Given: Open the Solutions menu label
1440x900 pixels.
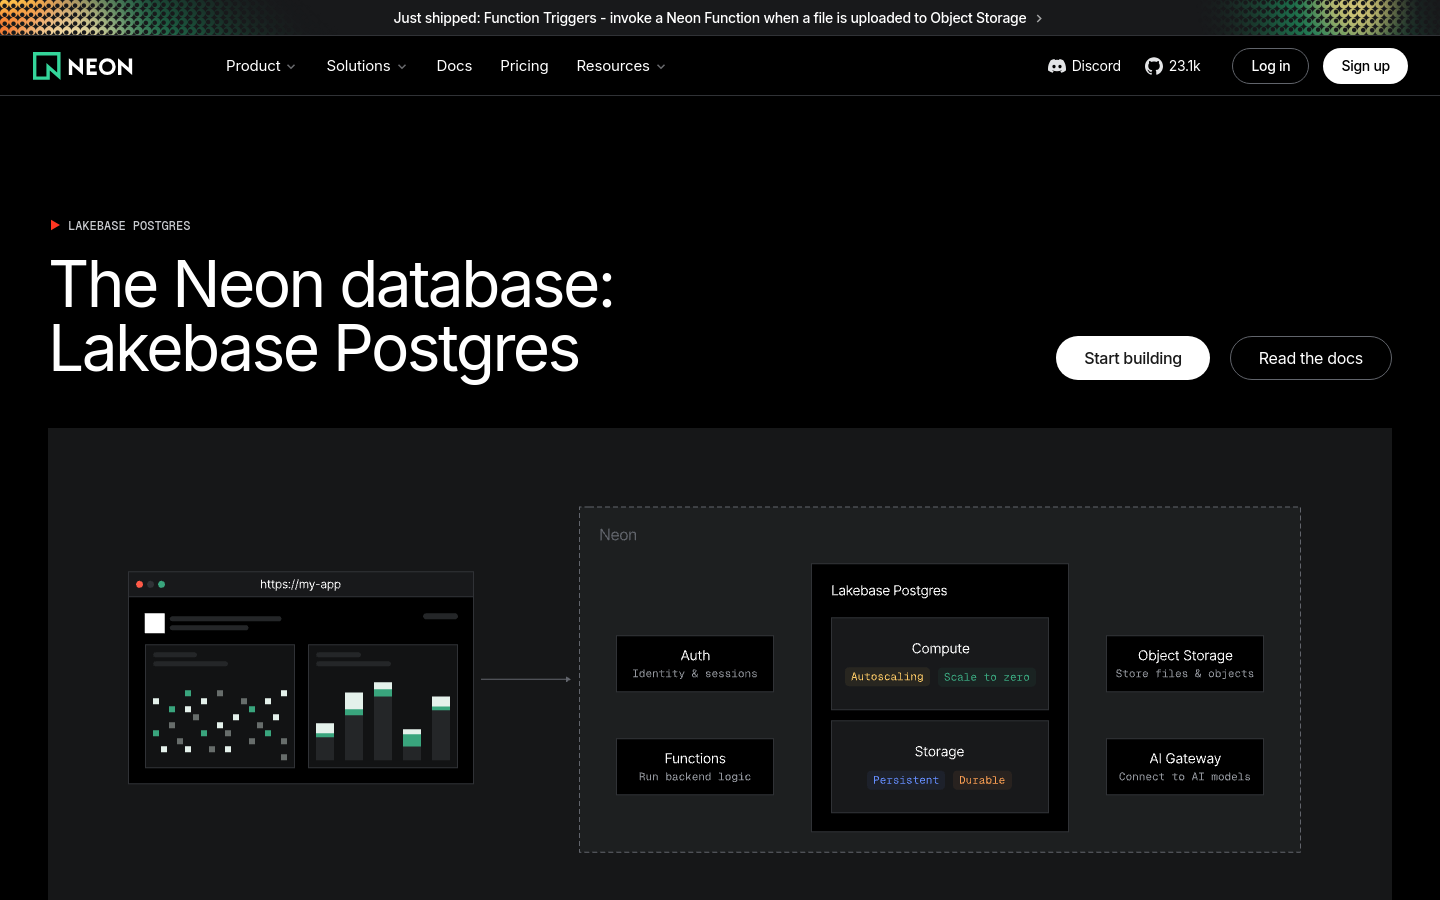Looking at the screenshot, I should tap(358, 66).
